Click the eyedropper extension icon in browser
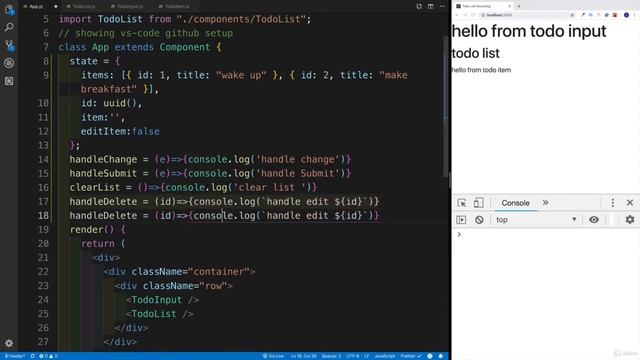 (x=583, y=15)
